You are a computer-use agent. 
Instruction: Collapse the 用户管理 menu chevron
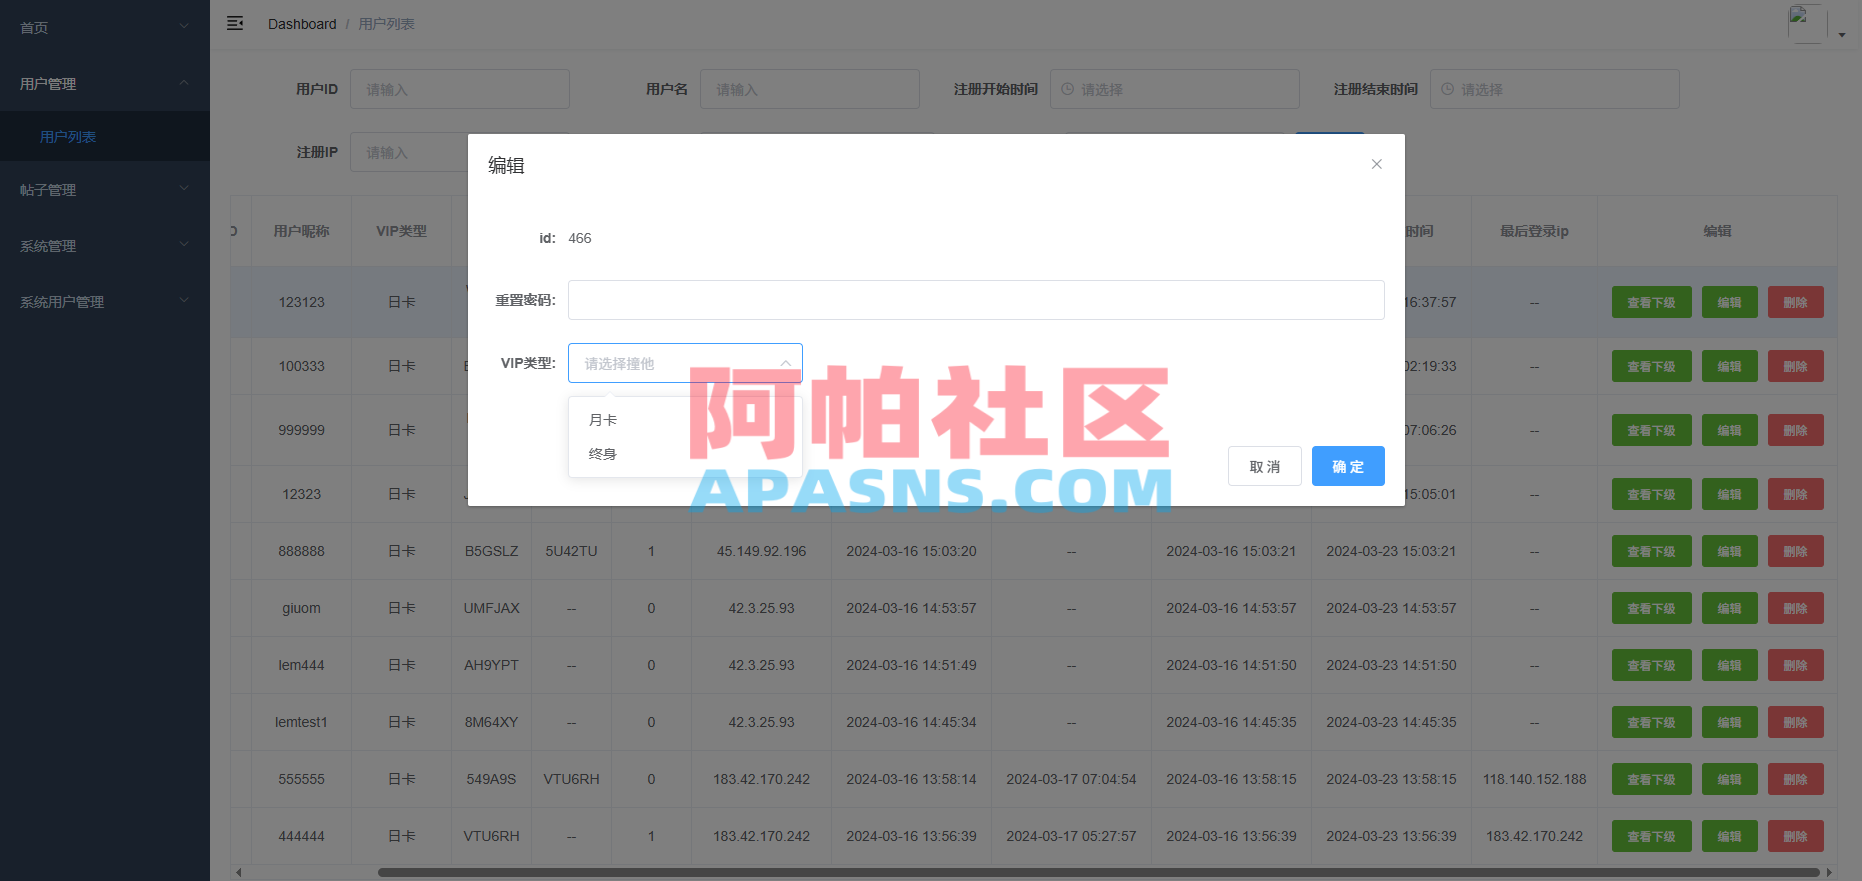184,82
